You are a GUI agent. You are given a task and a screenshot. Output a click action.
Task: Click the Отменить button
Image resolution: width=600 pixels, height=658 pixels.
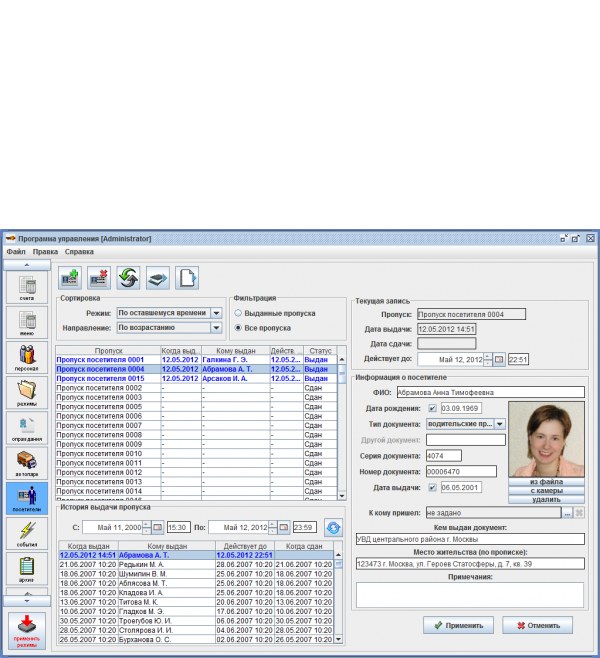click(x=537, y=625)
